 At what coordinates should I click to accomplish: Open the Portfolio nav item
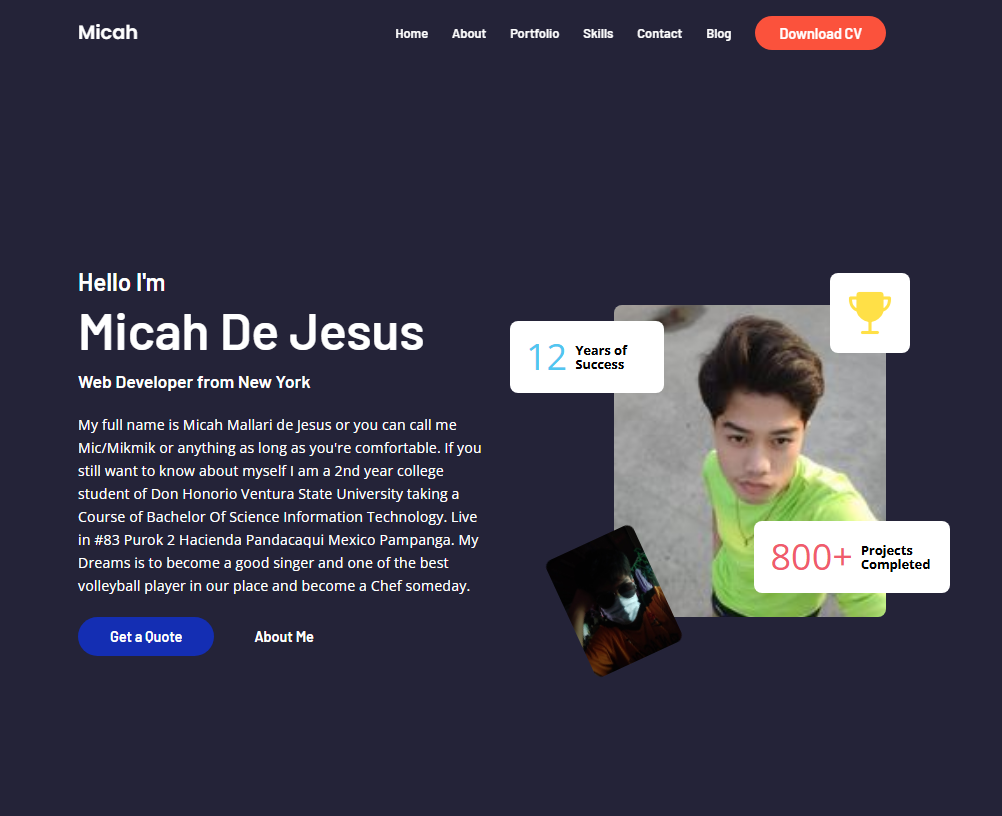(534, 34)
